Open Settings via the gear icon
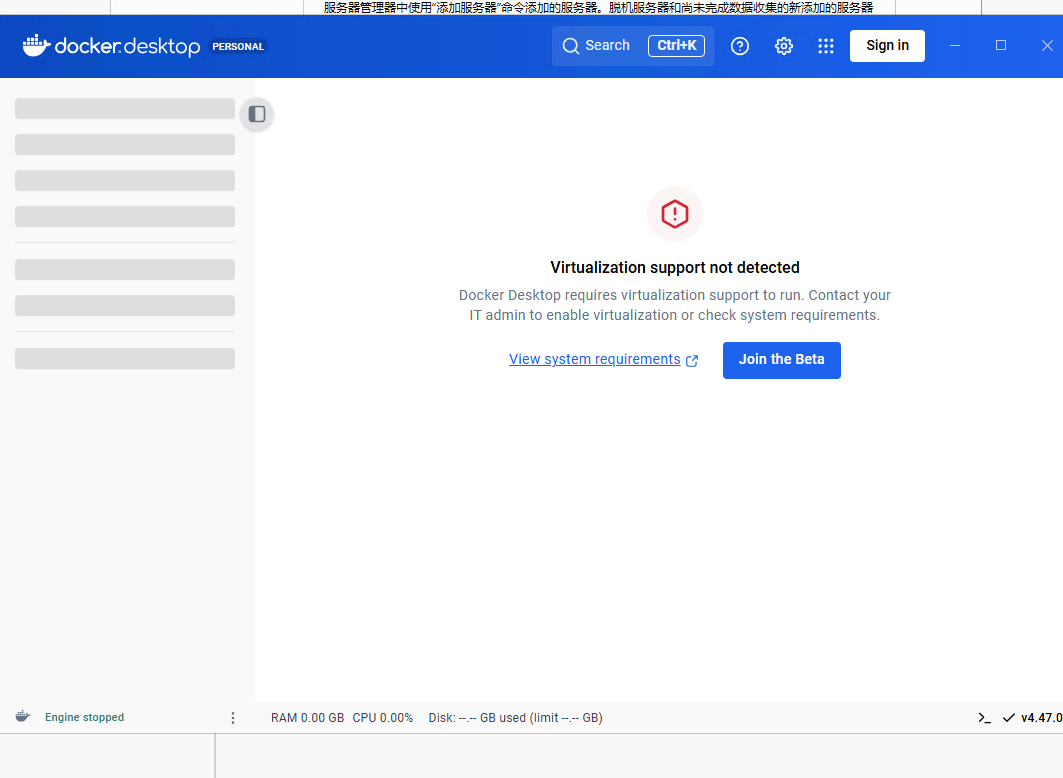This screenshot has width=1063, height=778. pyautogui.click(x=784, y=46)
